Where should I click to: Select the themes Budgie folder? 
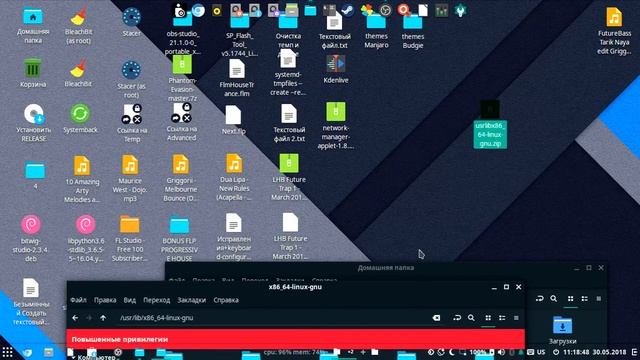pyautogui.click(x=413, y=32)
